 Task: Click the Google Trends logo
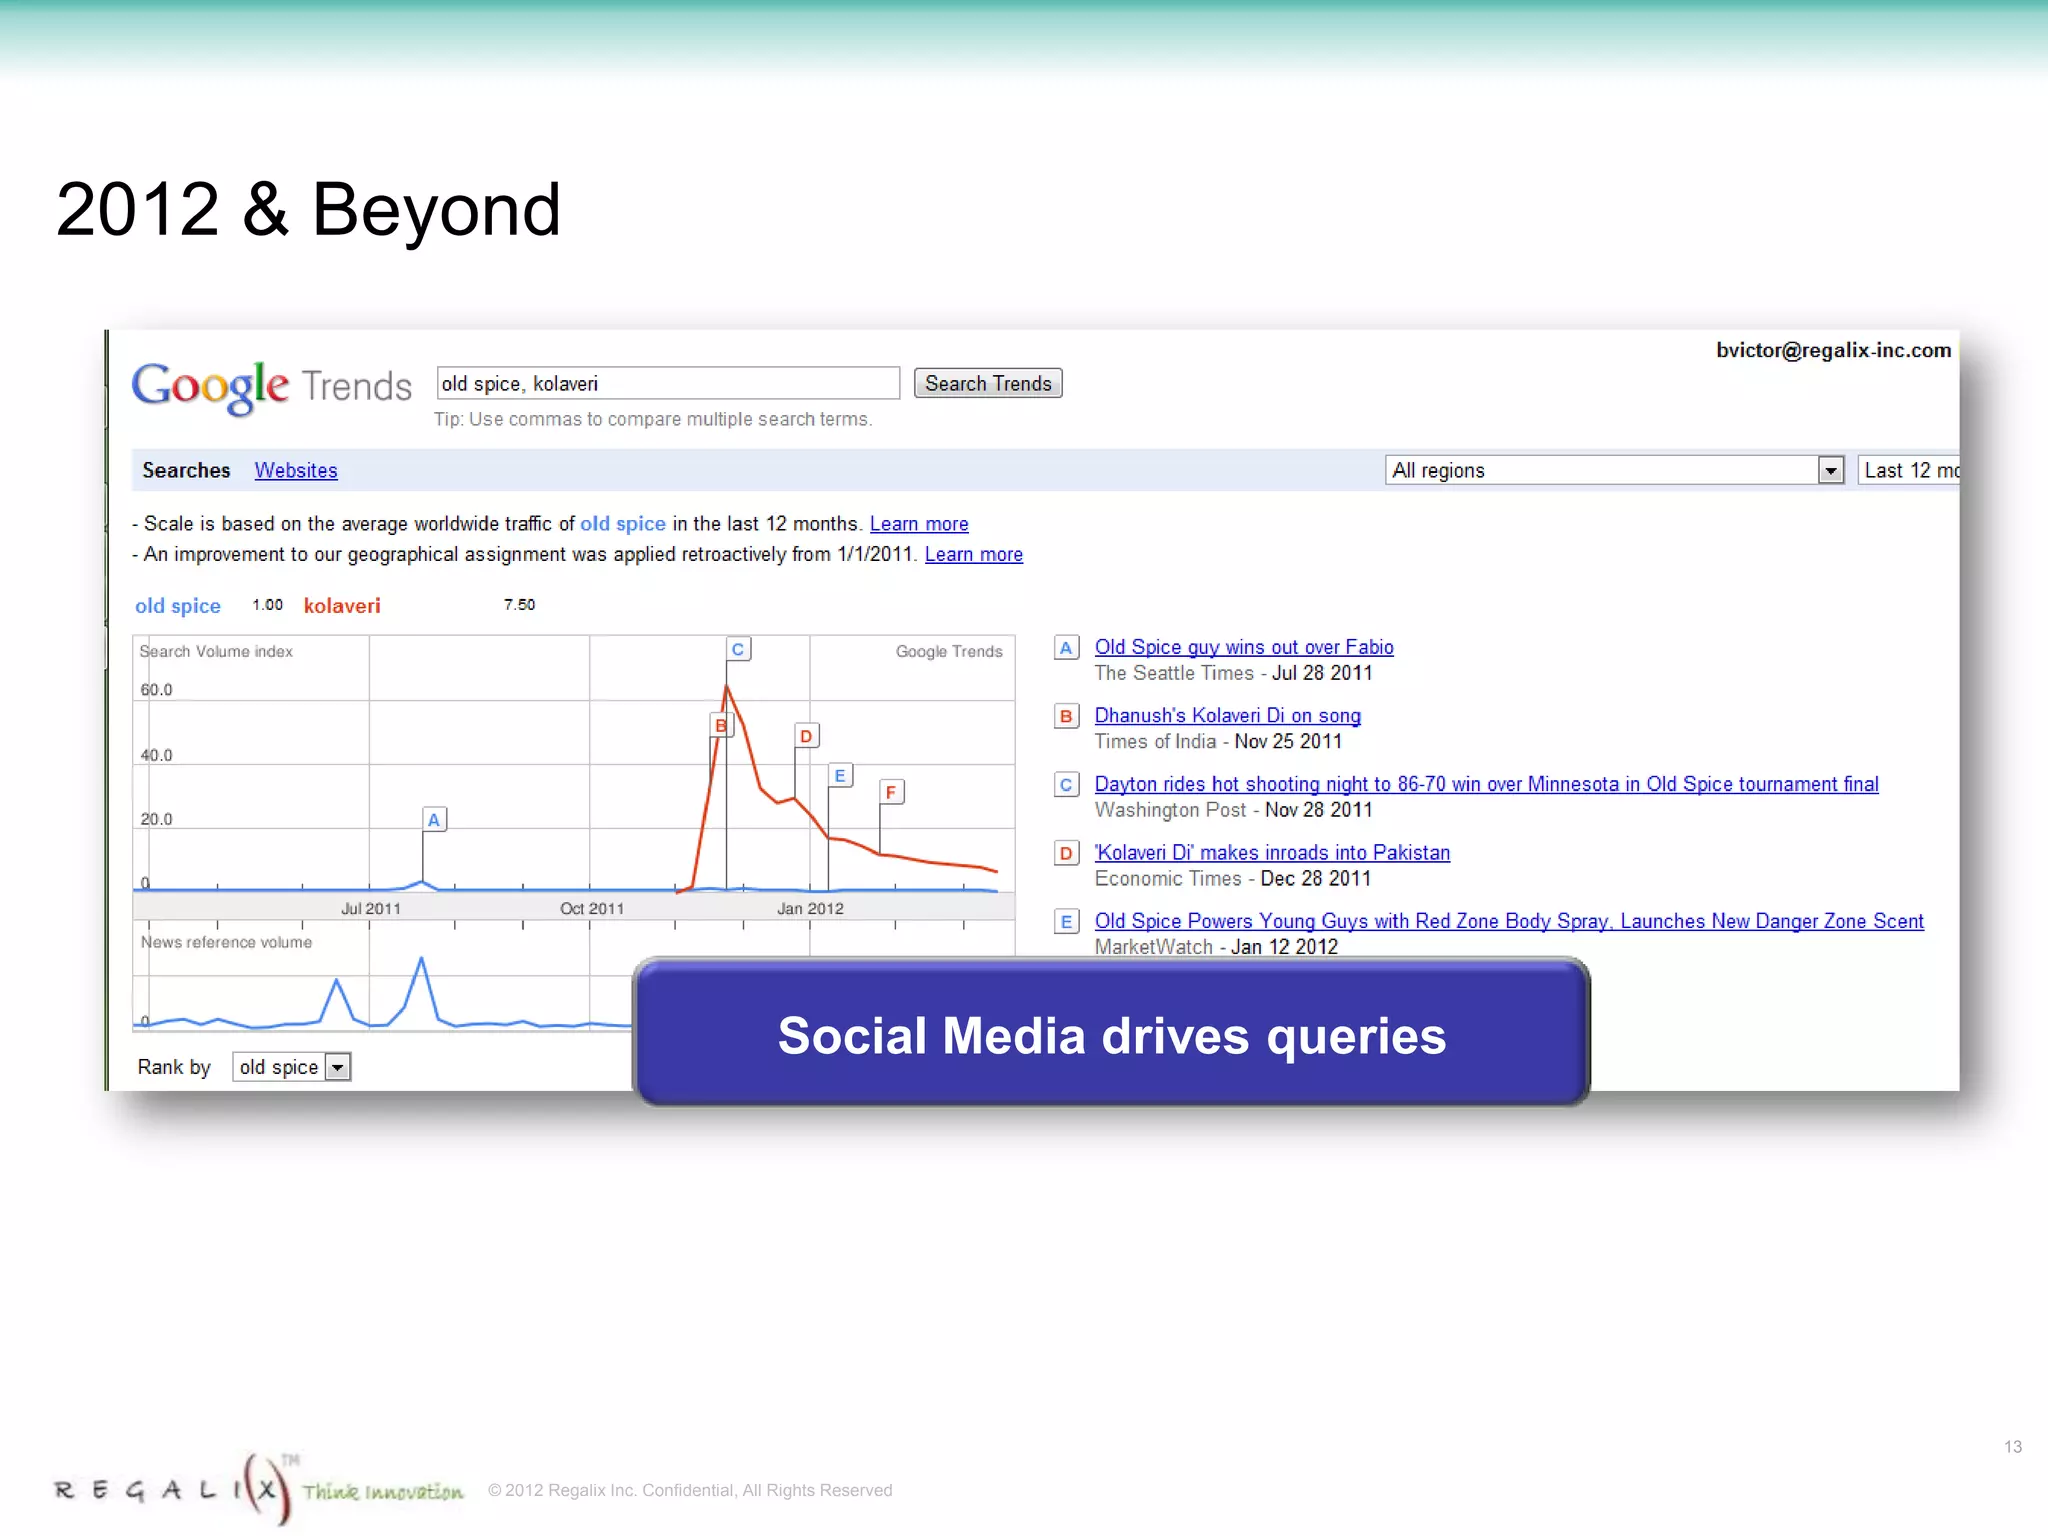tap(271, 387)
